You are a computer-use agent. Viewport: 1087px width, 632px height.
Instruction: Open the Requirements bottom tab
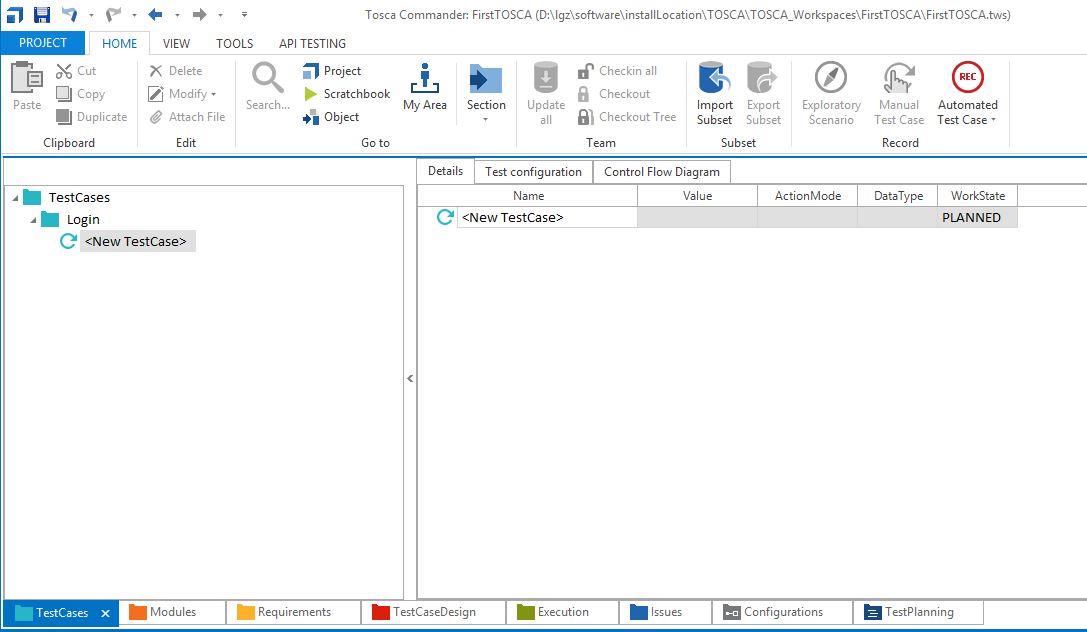(293, 612)
